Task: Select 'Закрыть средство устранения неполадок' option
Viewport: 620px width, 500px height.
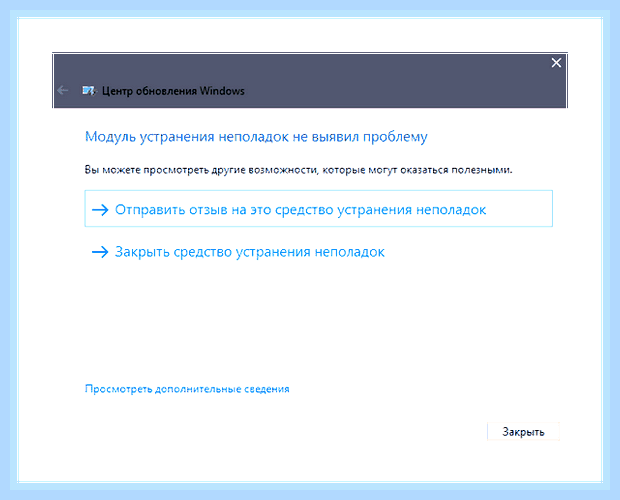Action: [238, 252]
